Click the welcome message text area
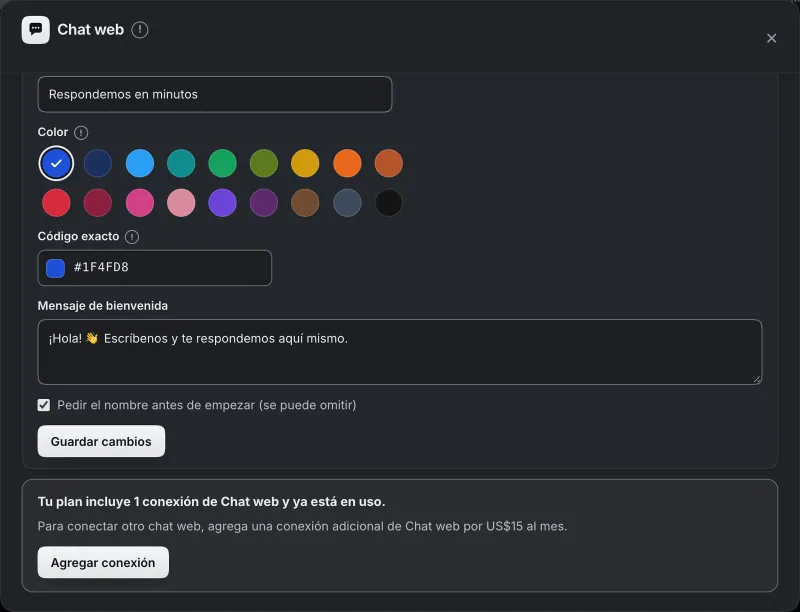The height and width of the screenshot is (612, 800). pos(400,352)
